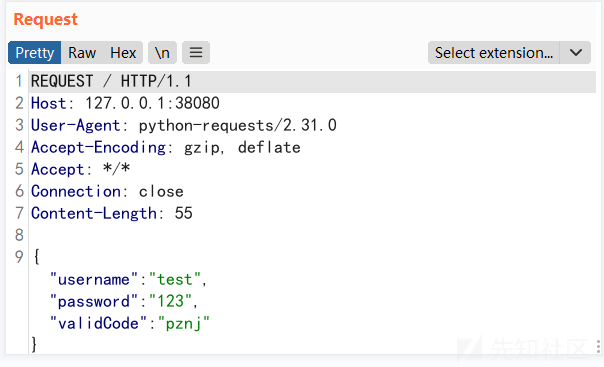The height and width of the screenshot is (367, 604).
Task: Open the hamburger options menu icon
Action: (x=196, y=52)
